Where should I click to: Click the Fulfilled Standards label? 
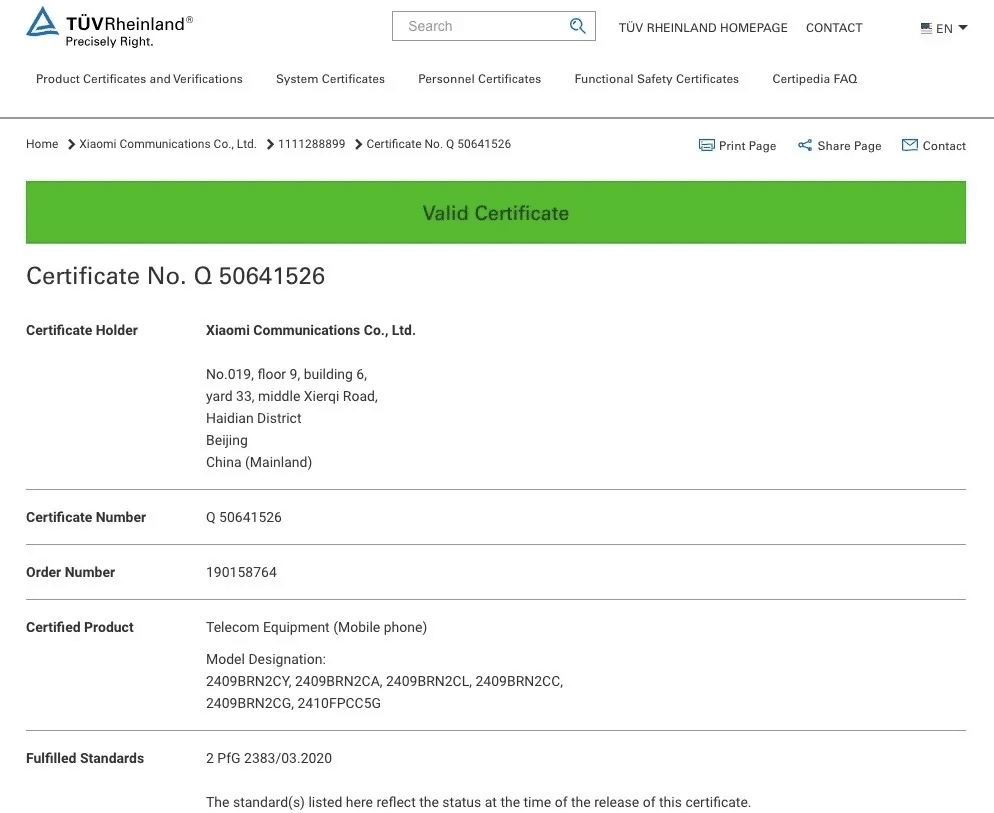85,758
